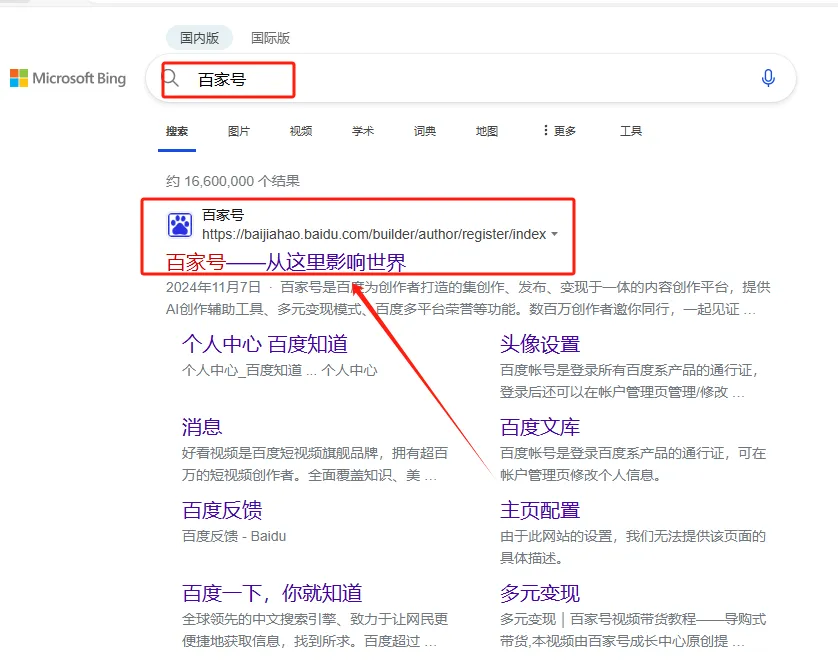The width and height of the screenshot is (838, 667).
Task: Open the 地图 tab
Action: [x=487, y=131]
